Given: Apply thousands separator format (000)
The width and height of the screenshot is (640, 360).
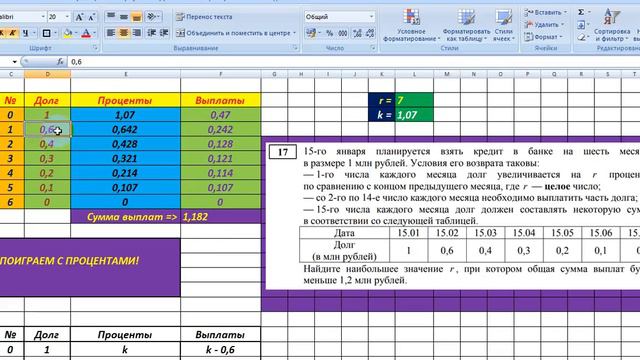Looking at the screenshot, I should pyautogui.click(x=343, y=33).
